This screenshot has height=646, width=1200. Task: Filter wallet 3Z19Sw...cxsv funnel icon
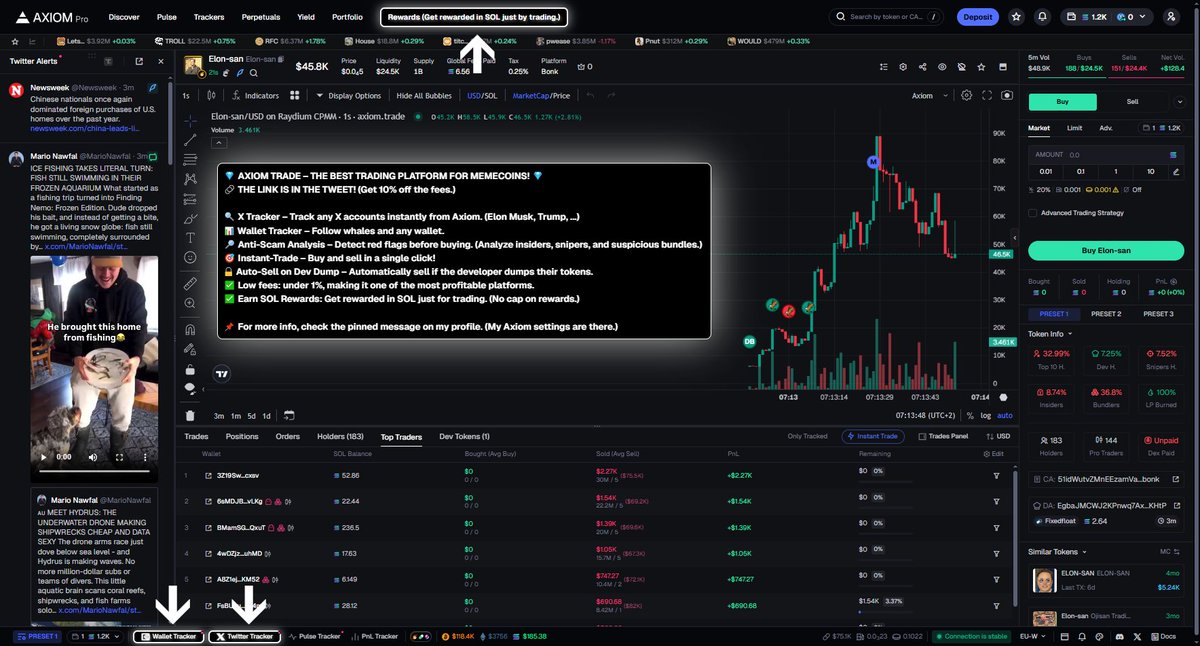(x=996, y=476)
